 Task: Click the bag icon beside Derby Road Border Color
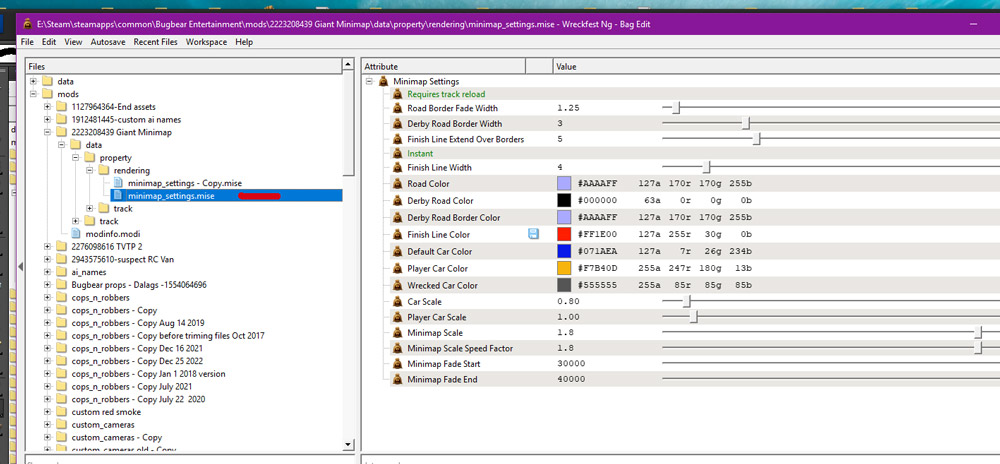pyautogui.click(x=397, y=217)
